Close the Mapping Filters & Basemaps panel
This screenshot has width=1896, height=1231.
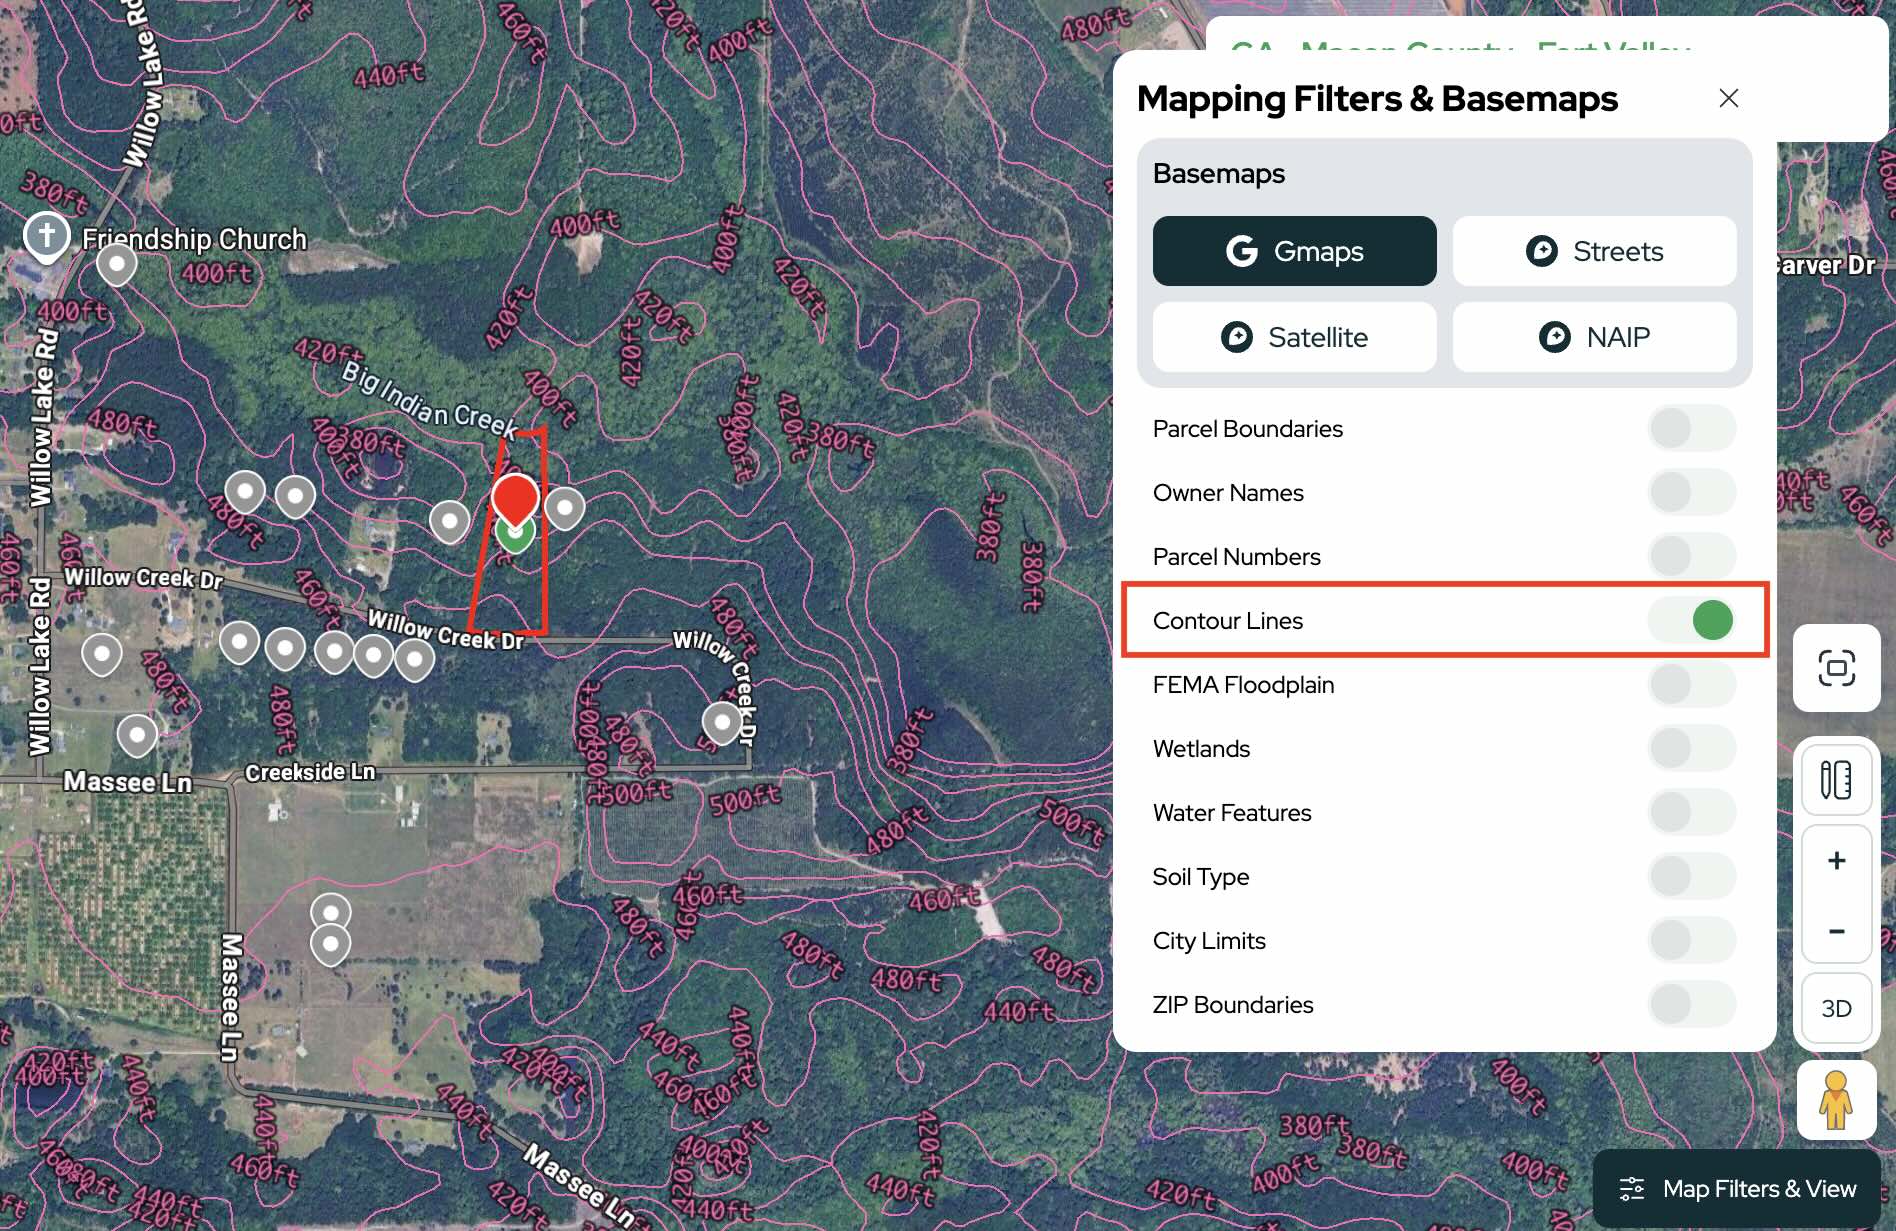[x=1728, y=98]
